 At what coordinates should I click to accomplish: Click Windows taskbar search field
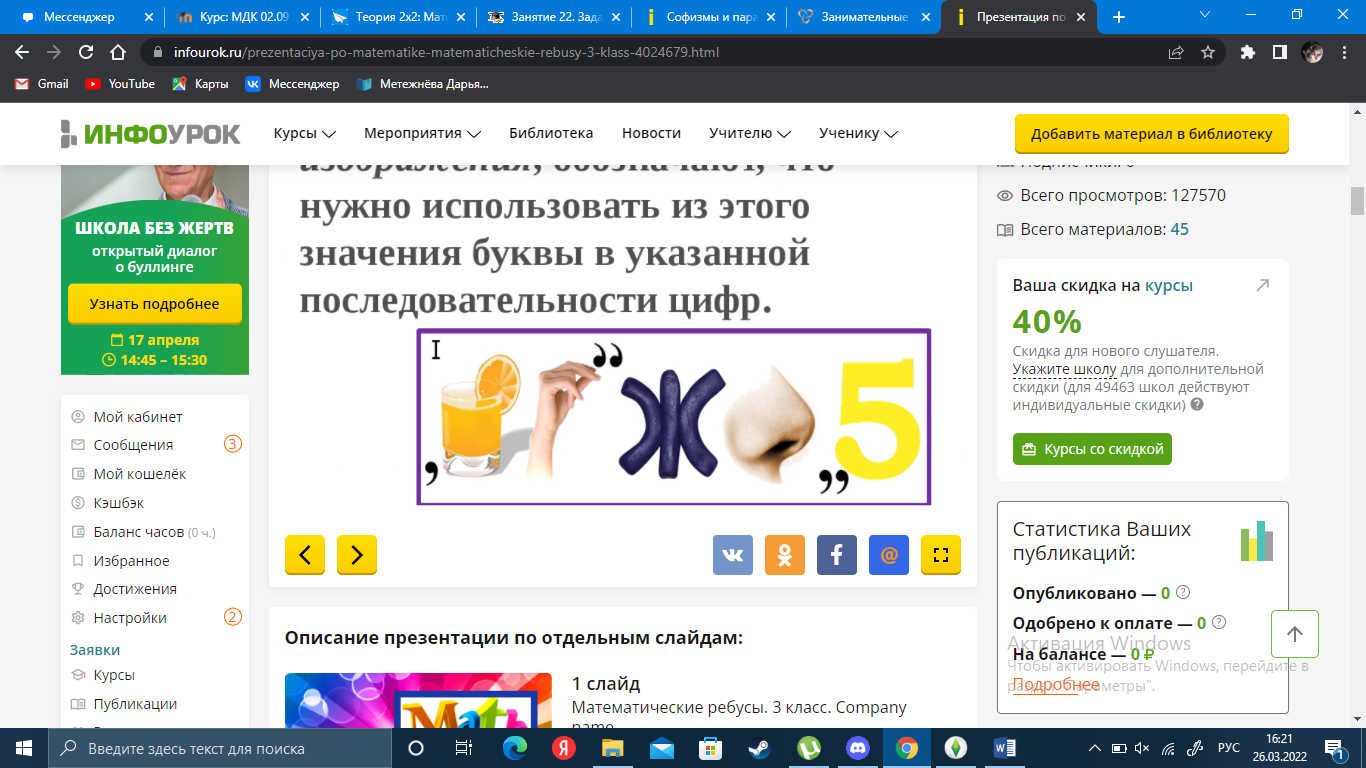point(219,748)
